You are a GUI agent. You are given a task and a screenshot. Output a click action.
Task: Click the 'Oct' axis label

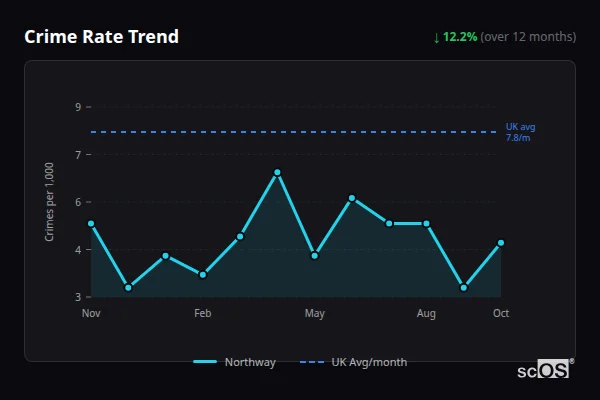[501, 313]
